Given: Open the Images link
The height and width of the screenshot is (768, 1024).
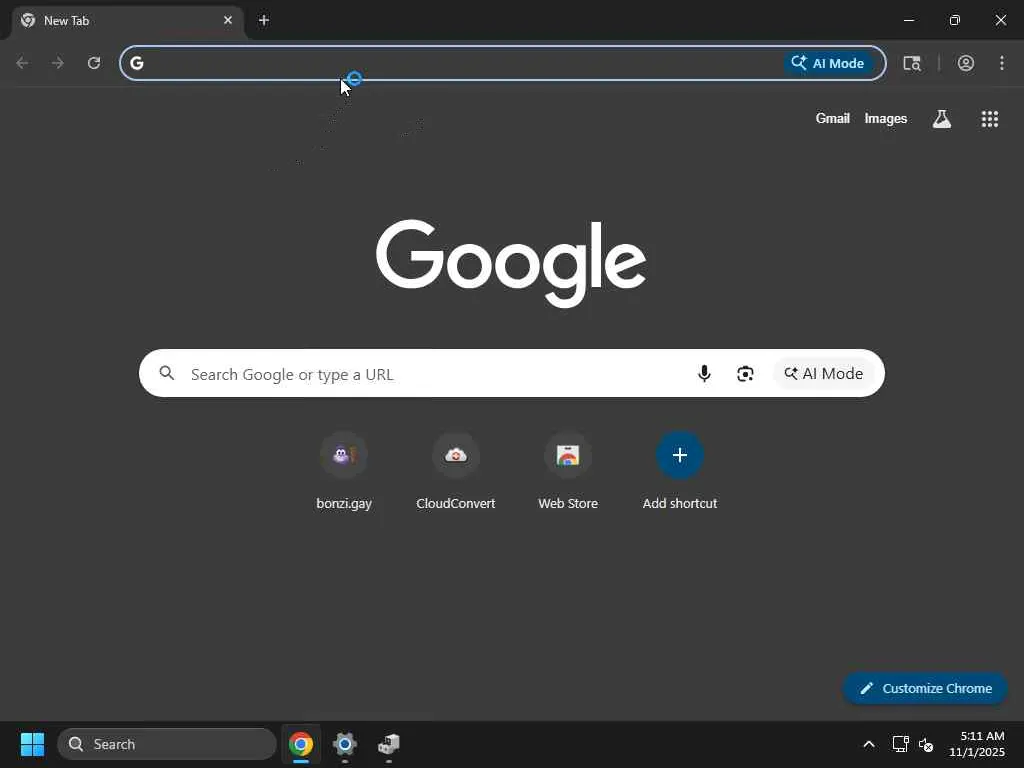Looking at the screenshot, I should (886, 118).
